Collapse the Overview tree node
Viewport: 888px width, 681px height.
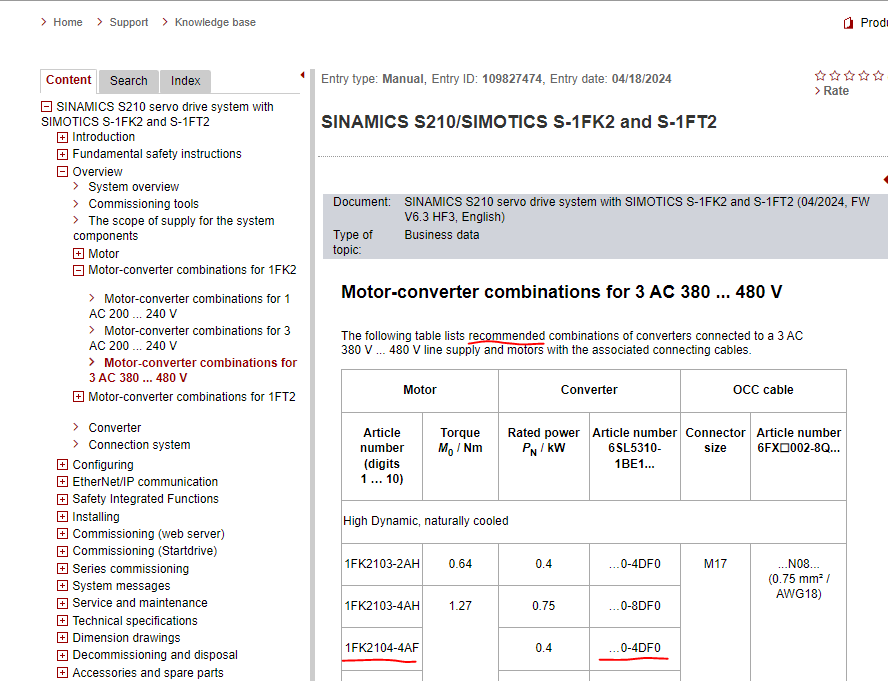tap(62, 172)
